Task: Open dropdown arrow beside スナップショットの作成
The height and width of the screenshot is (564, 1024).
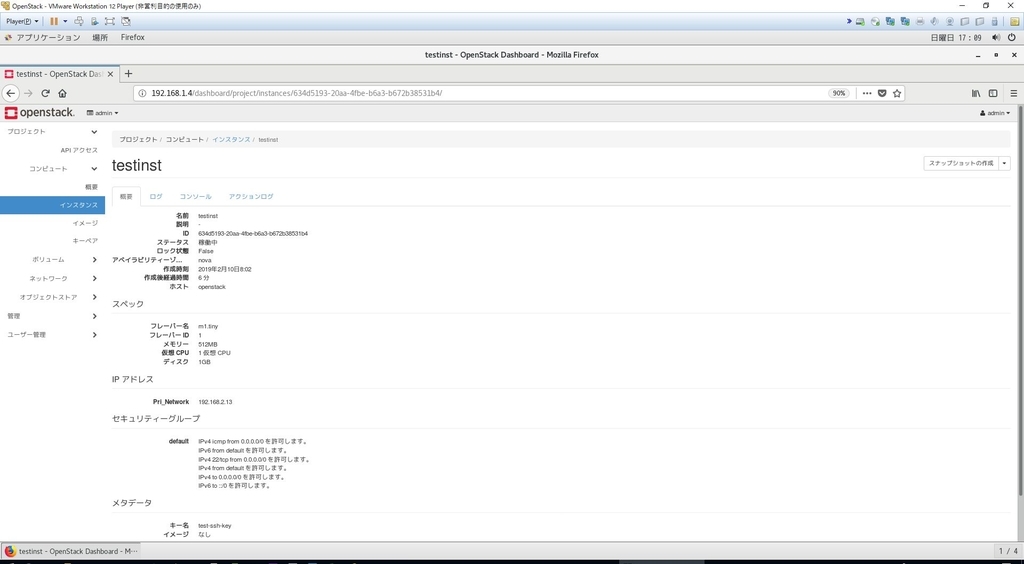Action: (1004, 163)
